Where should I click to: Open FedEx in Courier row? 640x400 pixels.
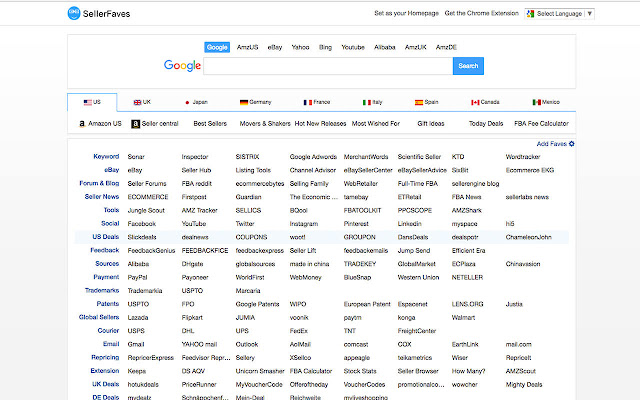coord(298,331)
